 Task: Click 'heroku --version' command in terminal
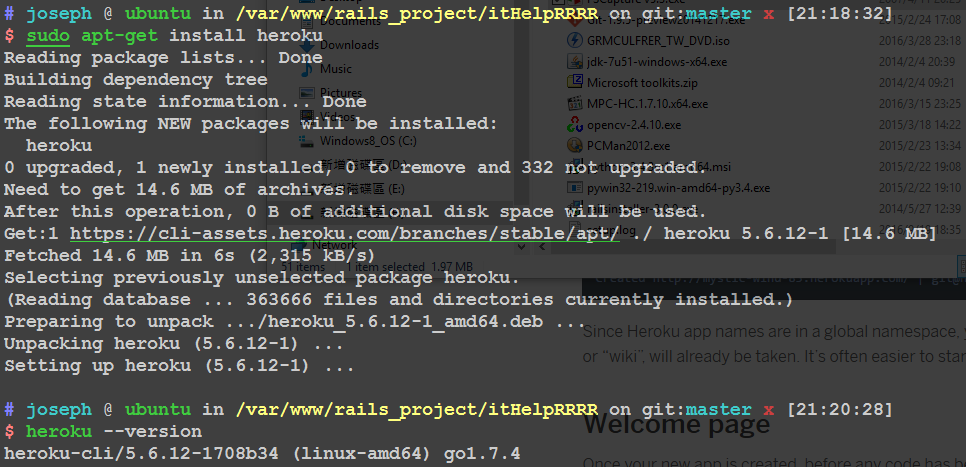tap(114, 431)
